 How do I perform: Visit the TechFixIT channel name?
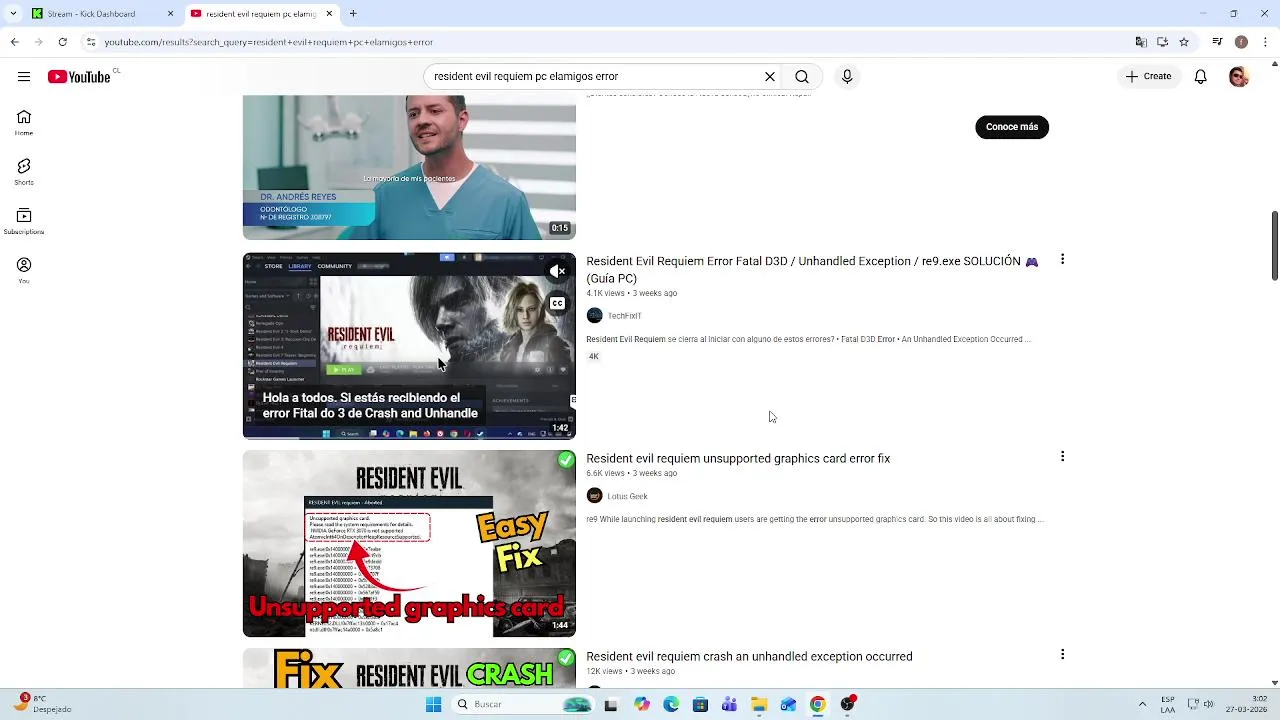624,316
